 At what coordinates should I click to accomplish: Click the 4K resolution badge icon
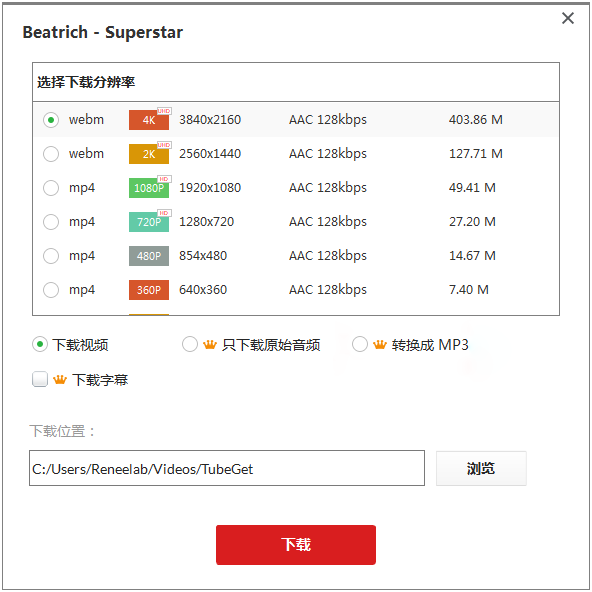(x=149, y=119)
